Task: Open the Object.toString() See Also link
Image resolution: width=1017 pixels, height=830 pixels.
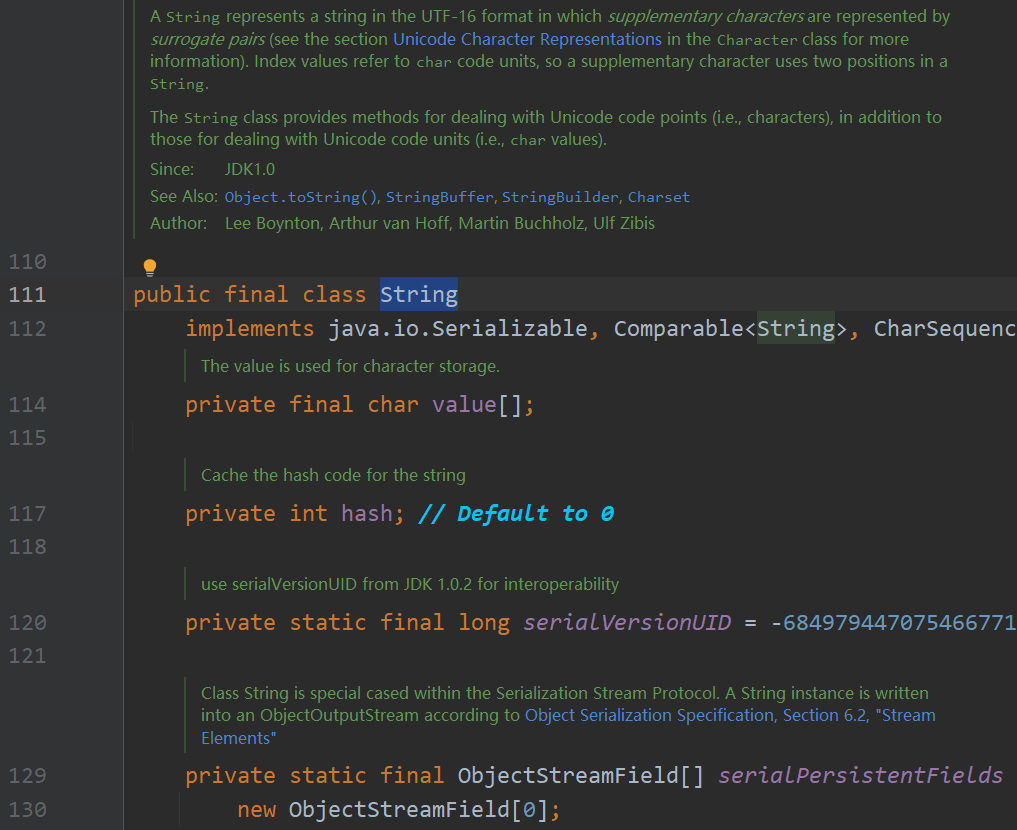Action: tap(301, 197)
